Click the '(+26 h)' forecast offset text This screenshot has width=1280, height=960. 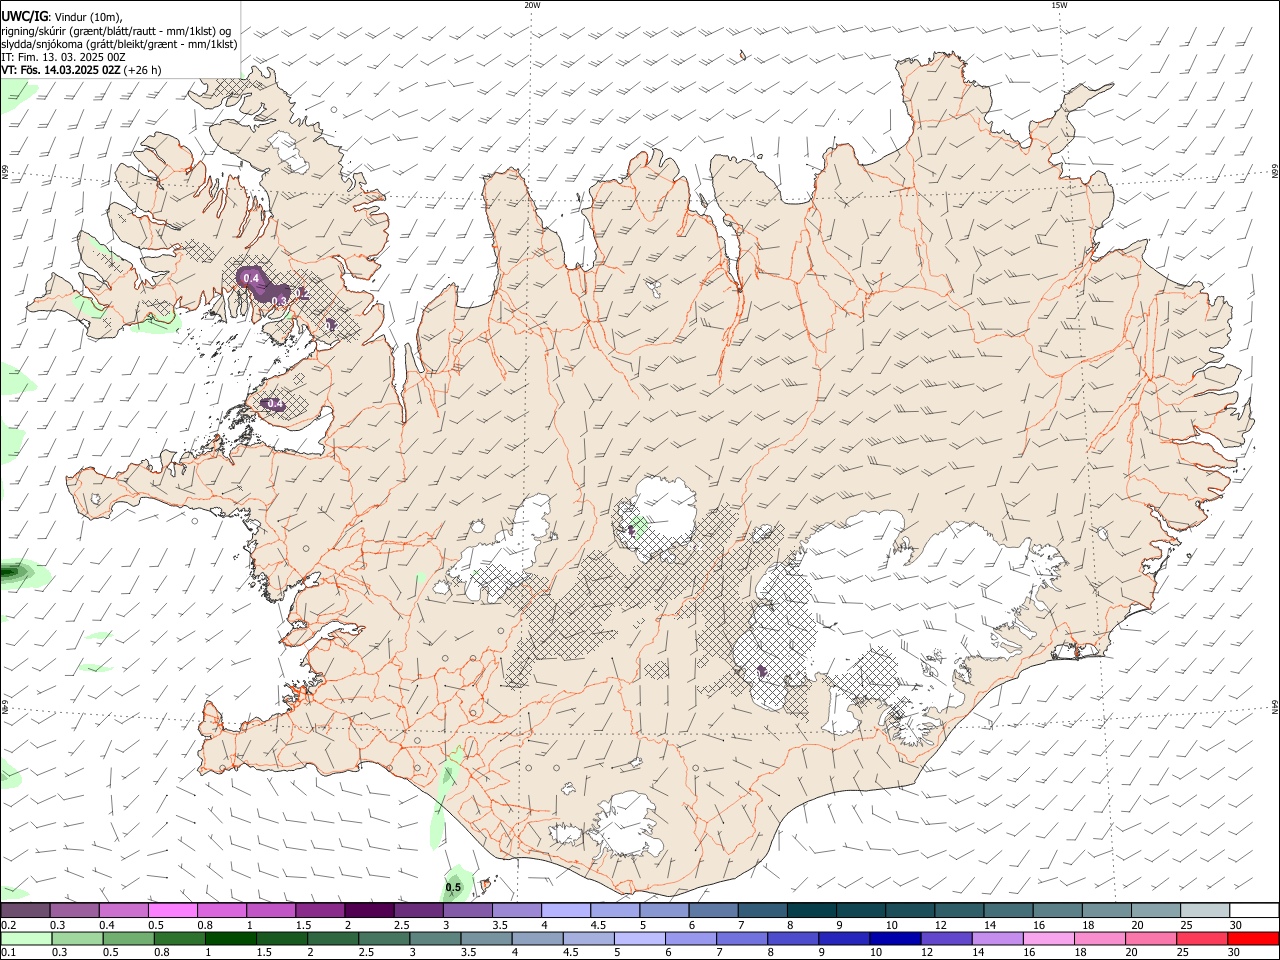(143, 70)
